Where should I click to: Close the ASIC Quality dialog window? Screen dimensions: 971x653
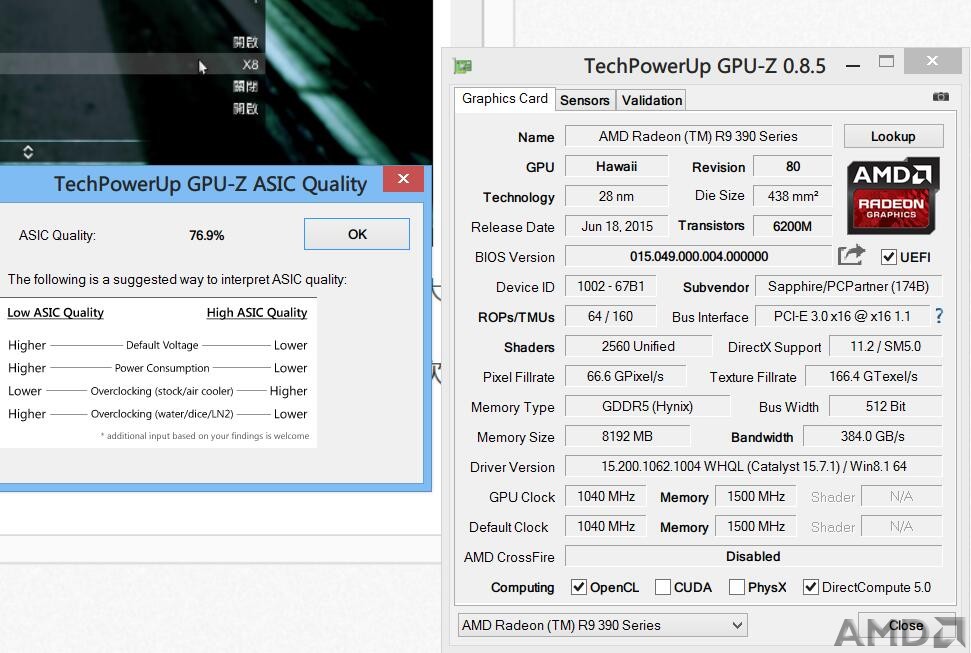[x=403, y=179]
